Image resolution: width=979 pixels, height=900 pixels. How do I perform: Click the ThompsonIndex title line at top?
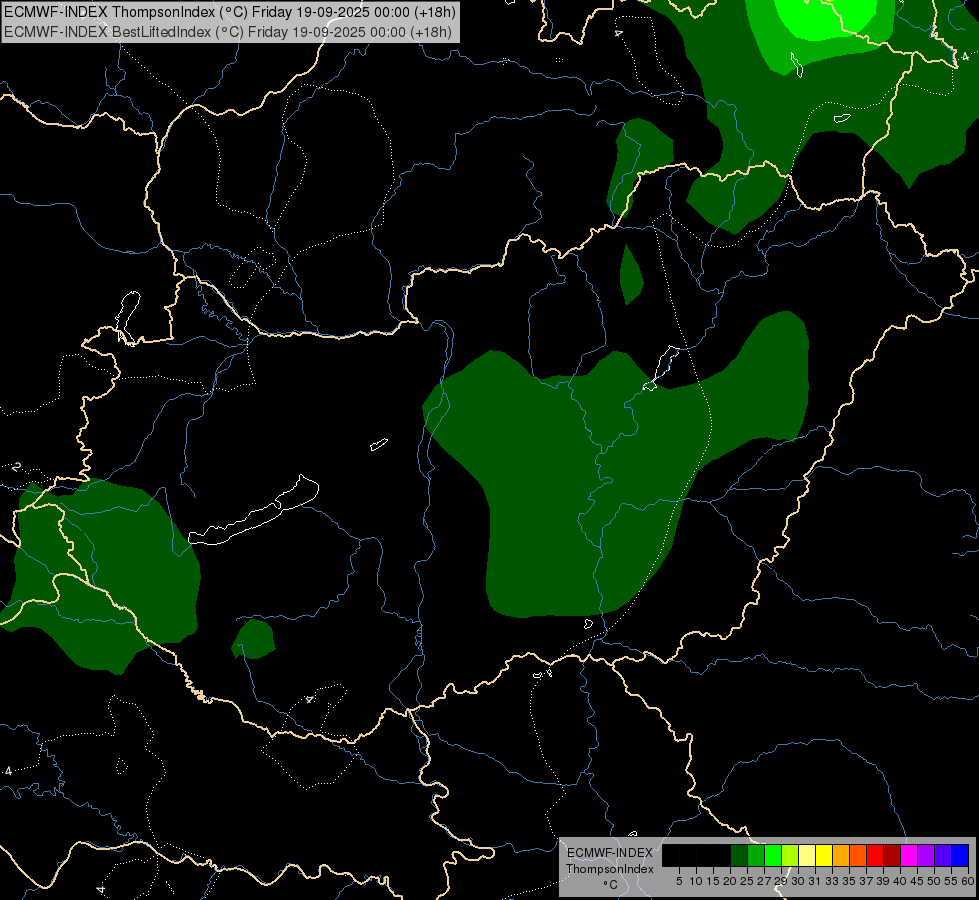(230, 12)
